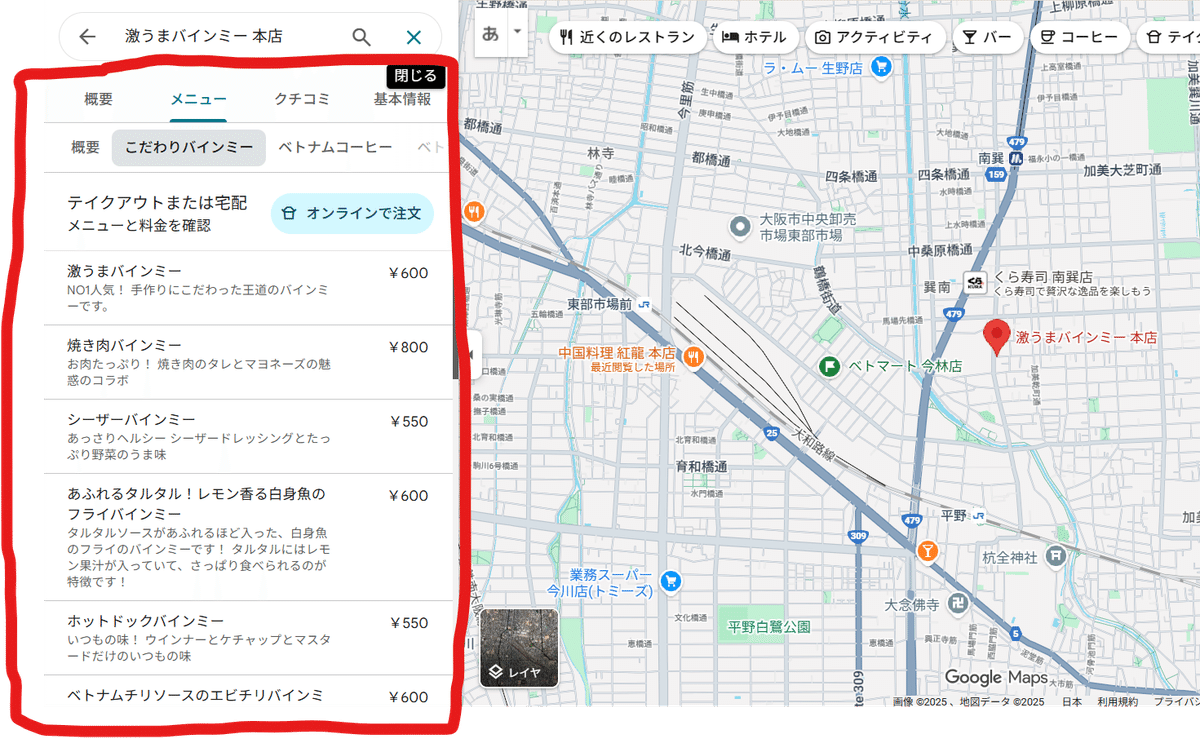Click the magnifier search icon
The width and height of the screenshot is (1200, 738).
click(362, 37)
